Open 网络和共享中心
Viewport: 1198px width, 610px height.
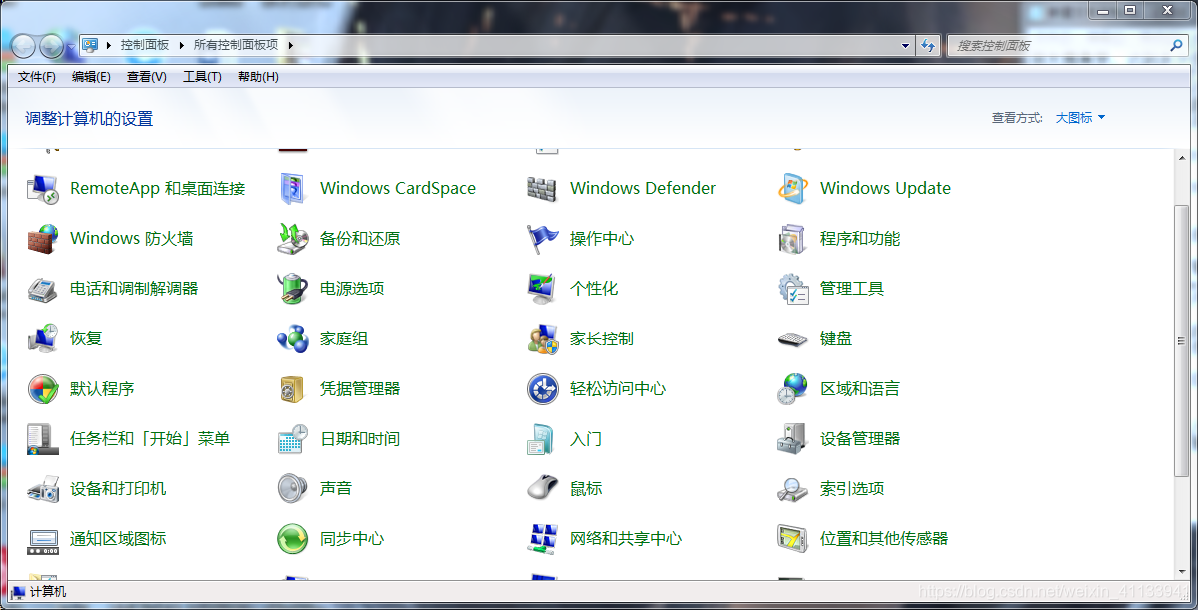pos(624,538)
